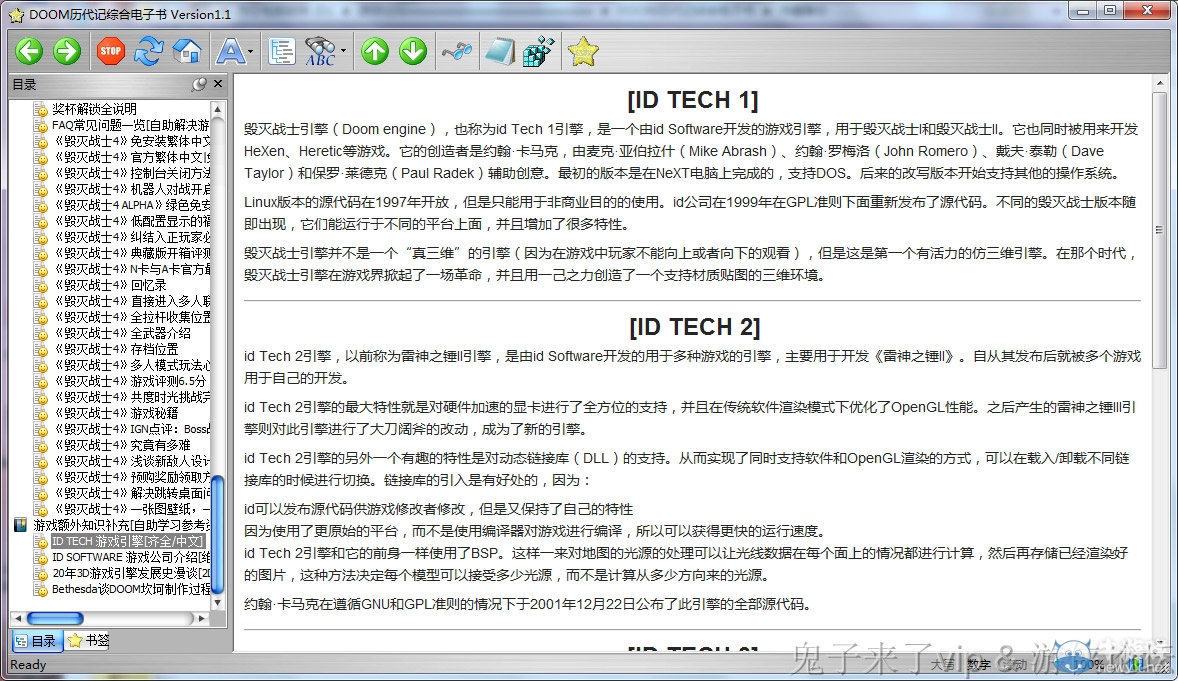Select 《毁灭战士4》全拉杆收集位置 entry
This screenshot has width=1178, height=681.
tap(131, 317)
